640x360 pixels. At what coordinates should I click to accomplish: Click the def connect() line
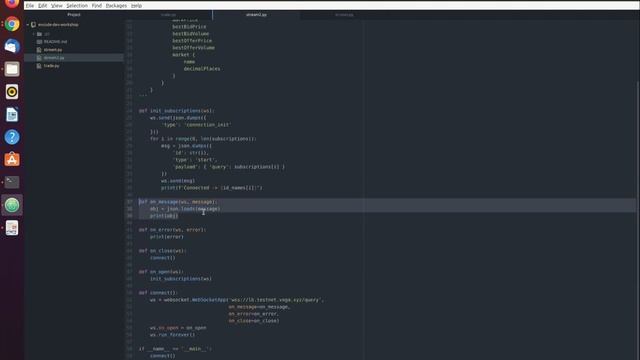point(158,293)
